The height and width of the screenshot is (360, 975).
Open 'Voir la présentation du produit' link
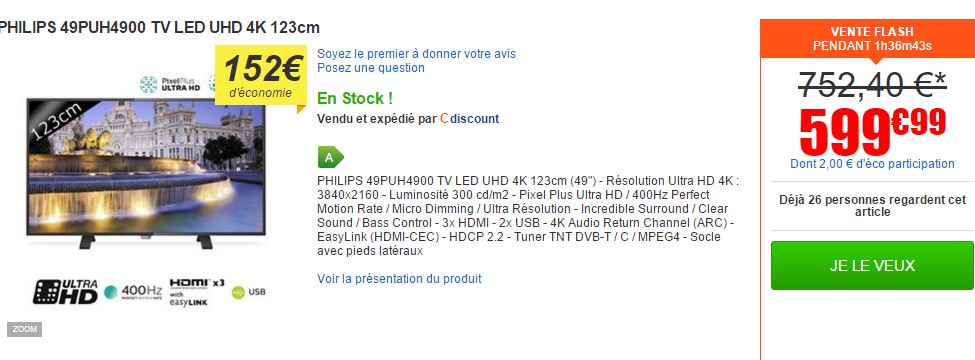point(399,279)
